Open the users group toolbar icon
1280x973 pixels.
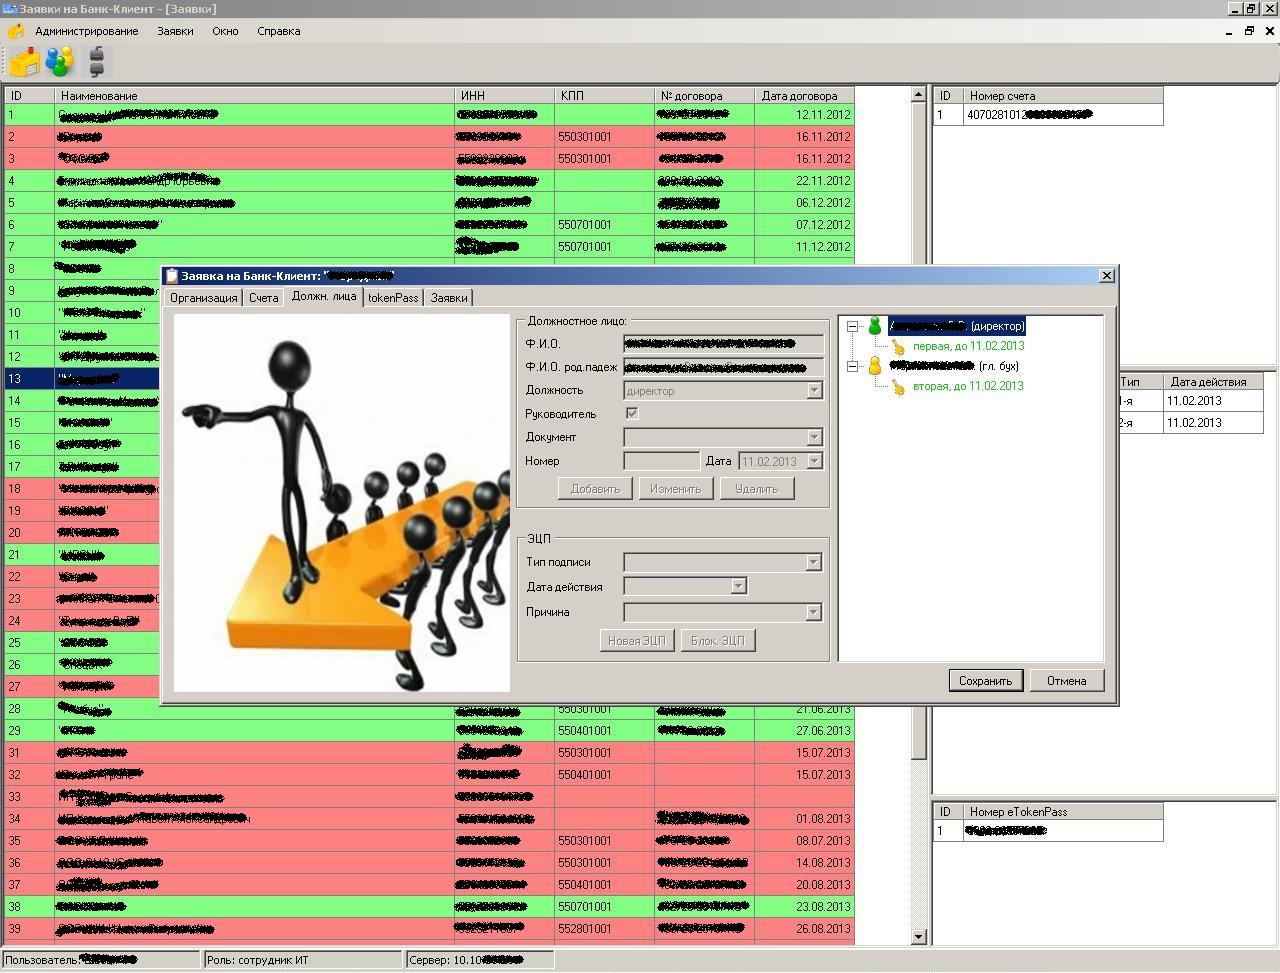[59, 62]
